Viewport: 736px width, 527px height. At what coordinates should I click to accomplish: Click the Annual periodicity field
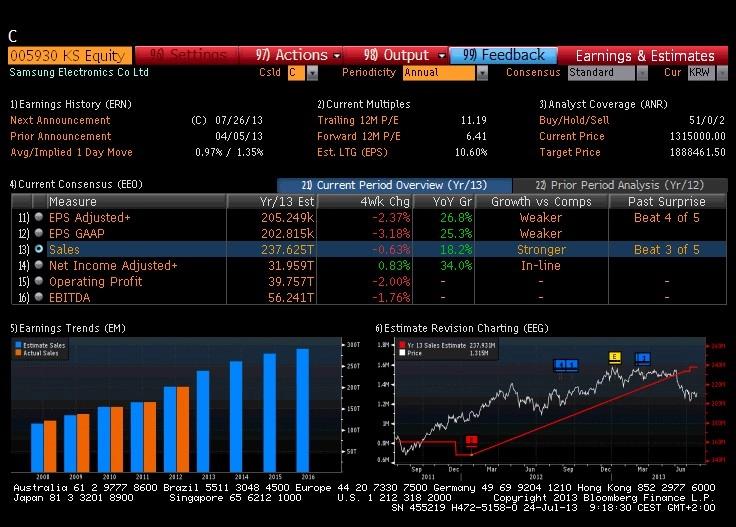click(x=439, y=73)
